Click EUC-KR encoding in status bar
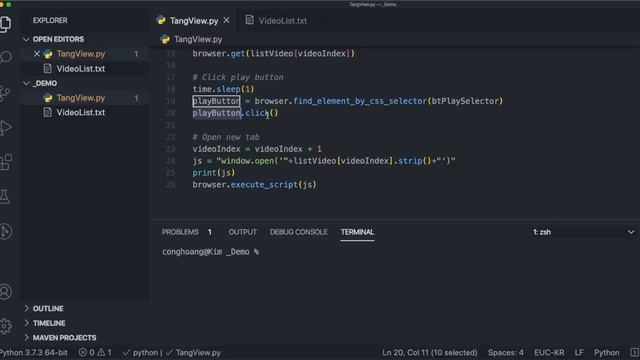 click(x=549, y=352)
